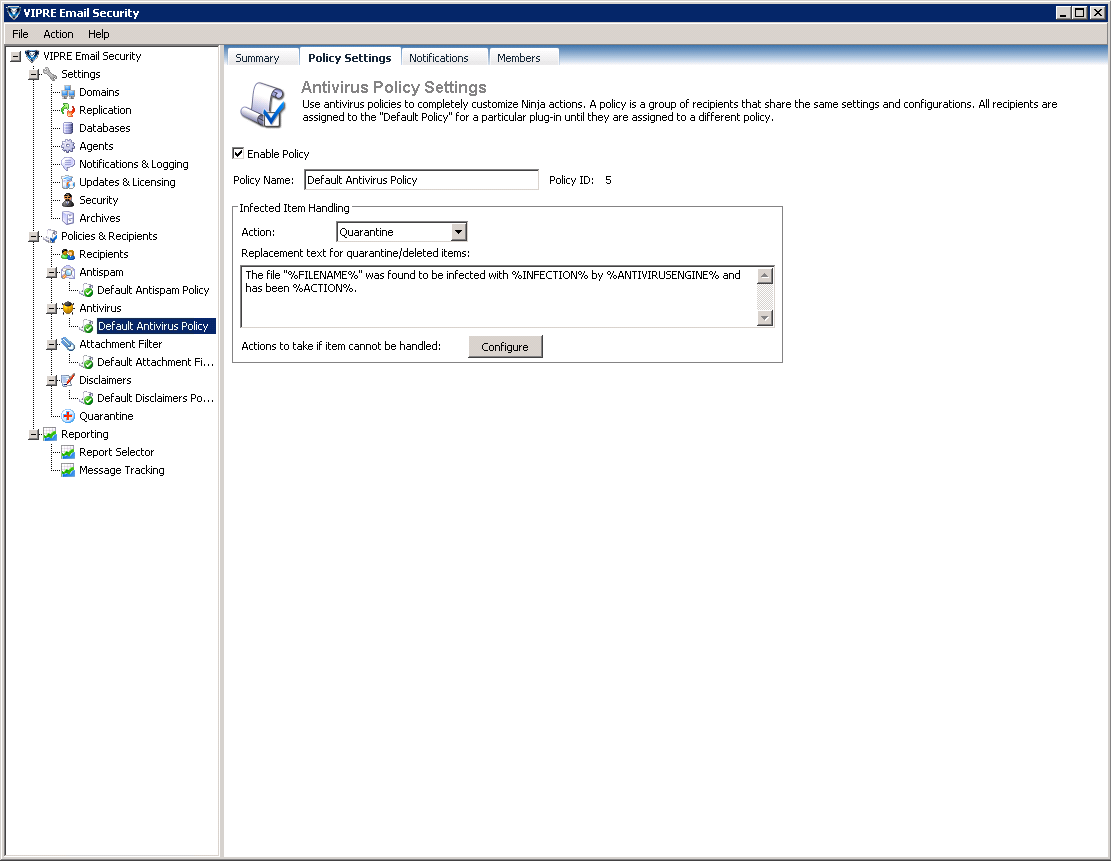Click the VIPRE shield icon at tree root
1111x861 pixels.
tap(32, 56)
